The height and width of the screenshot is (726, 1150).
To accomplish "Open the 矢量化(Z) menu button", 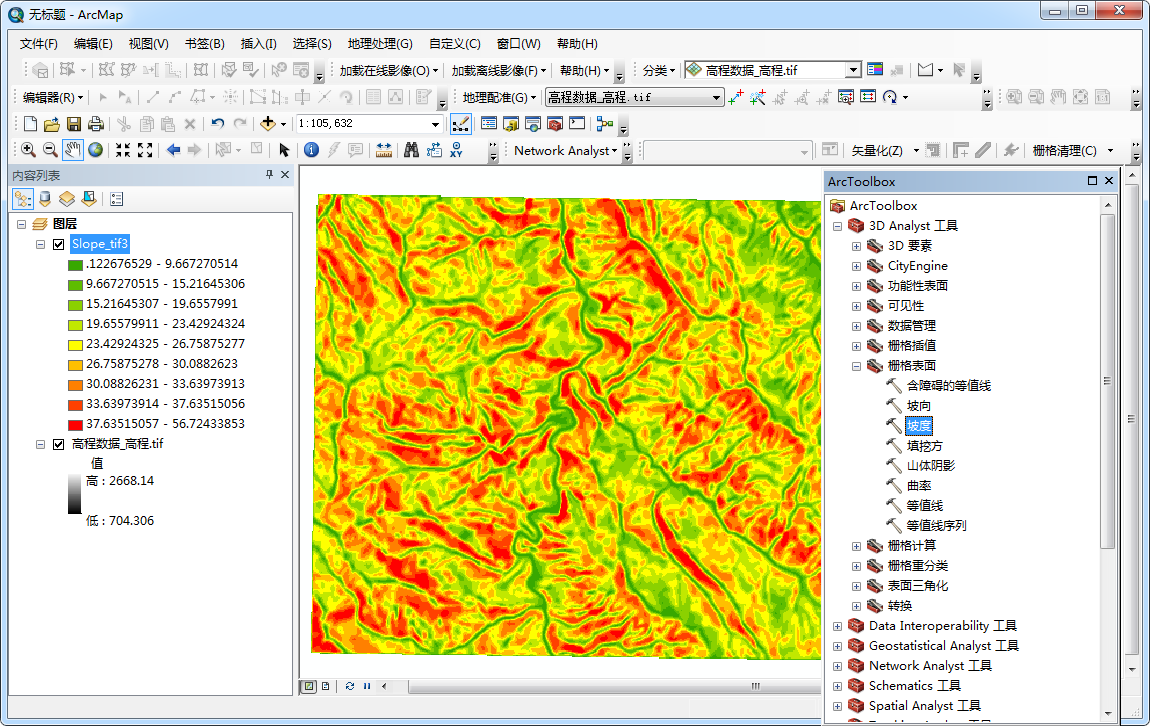I will [885, 150].
